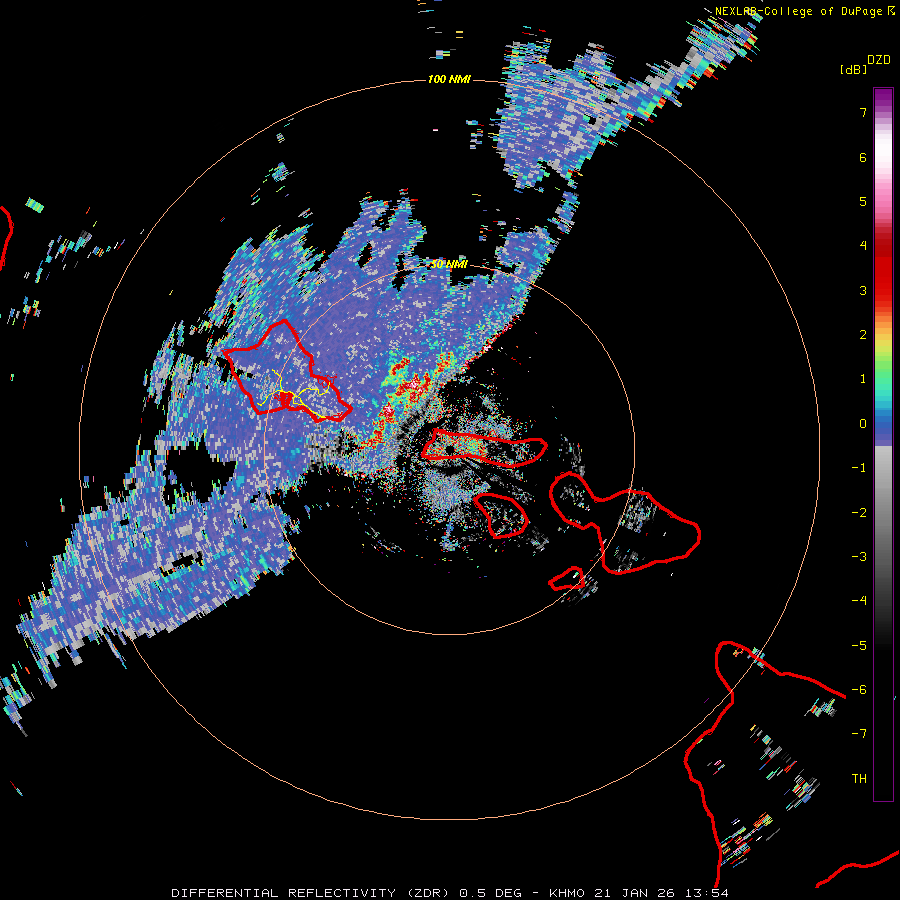The image size is (900, 900).
Task: Click the DZD product label above color bar
Action: click(x=879, y=60)
